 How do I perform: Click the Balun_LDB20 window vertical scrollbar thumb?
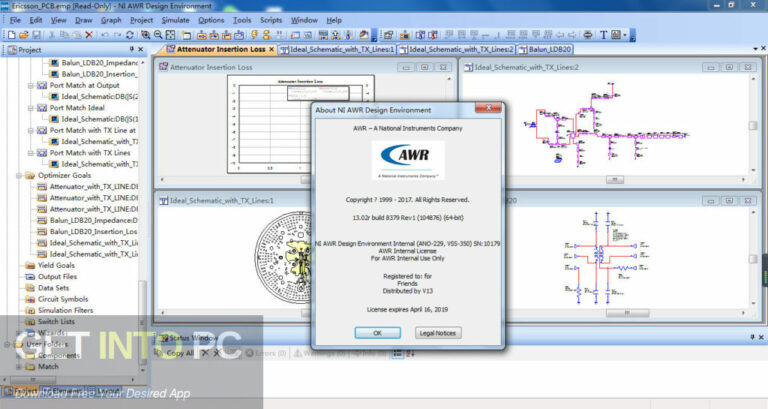tap(753, 259)
